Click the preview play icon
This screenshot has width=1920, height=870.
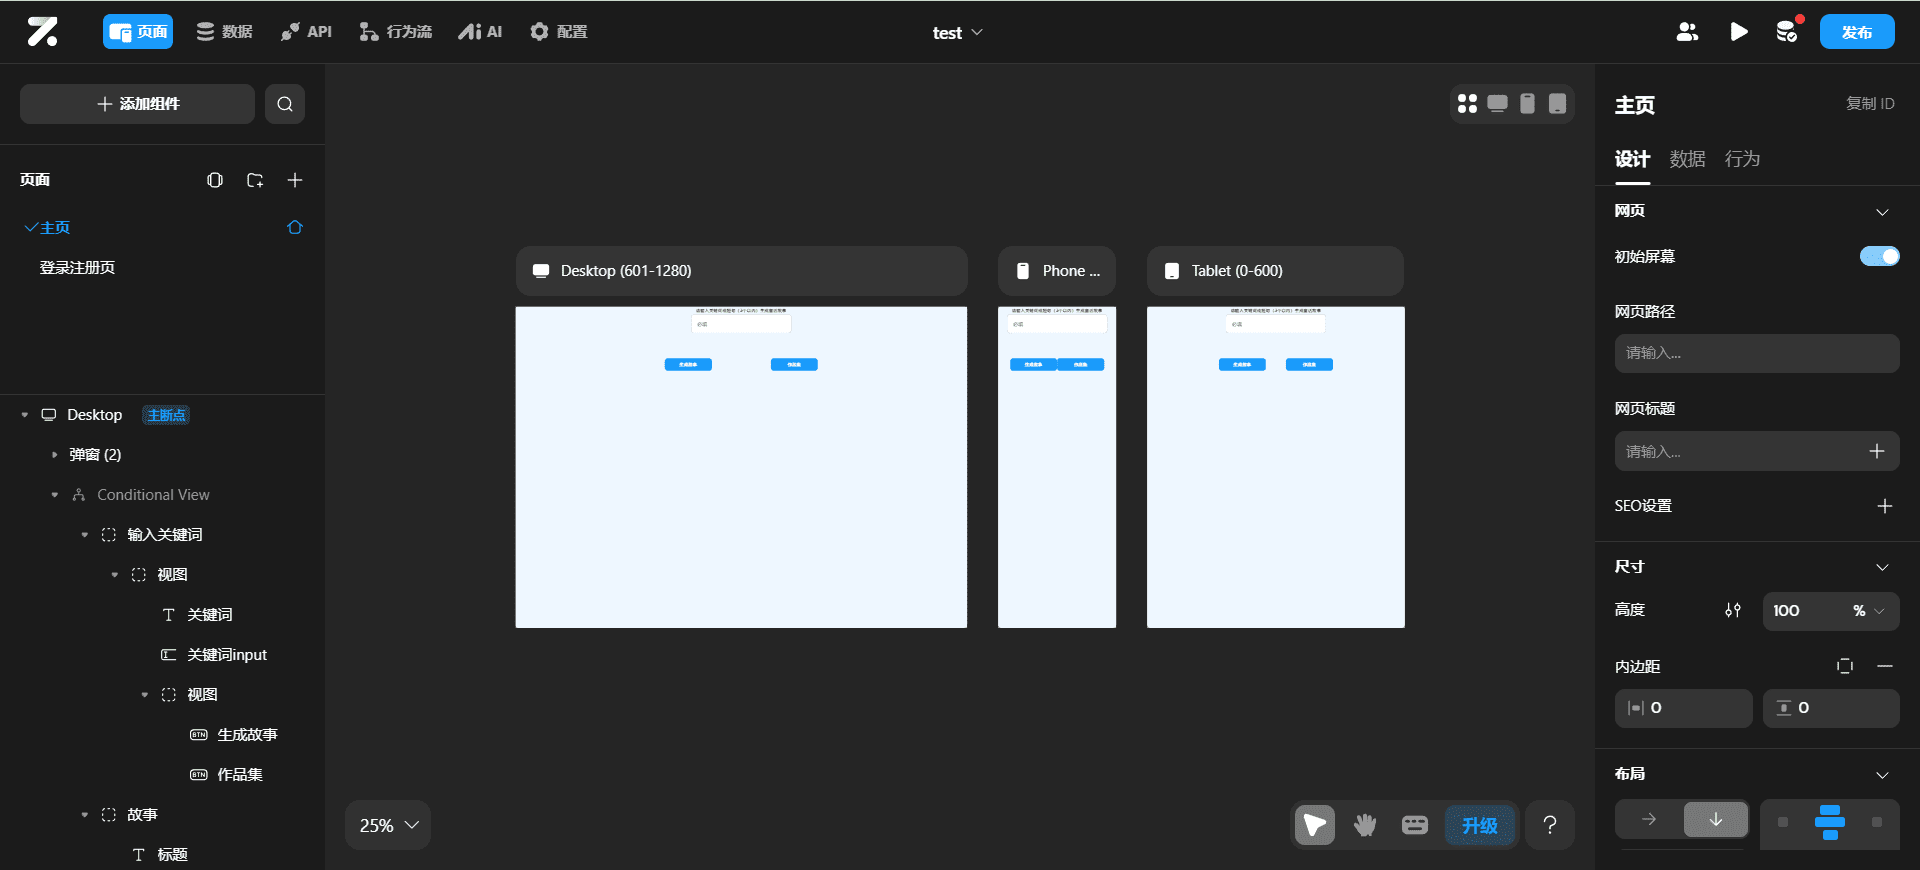pos(1739,32)
